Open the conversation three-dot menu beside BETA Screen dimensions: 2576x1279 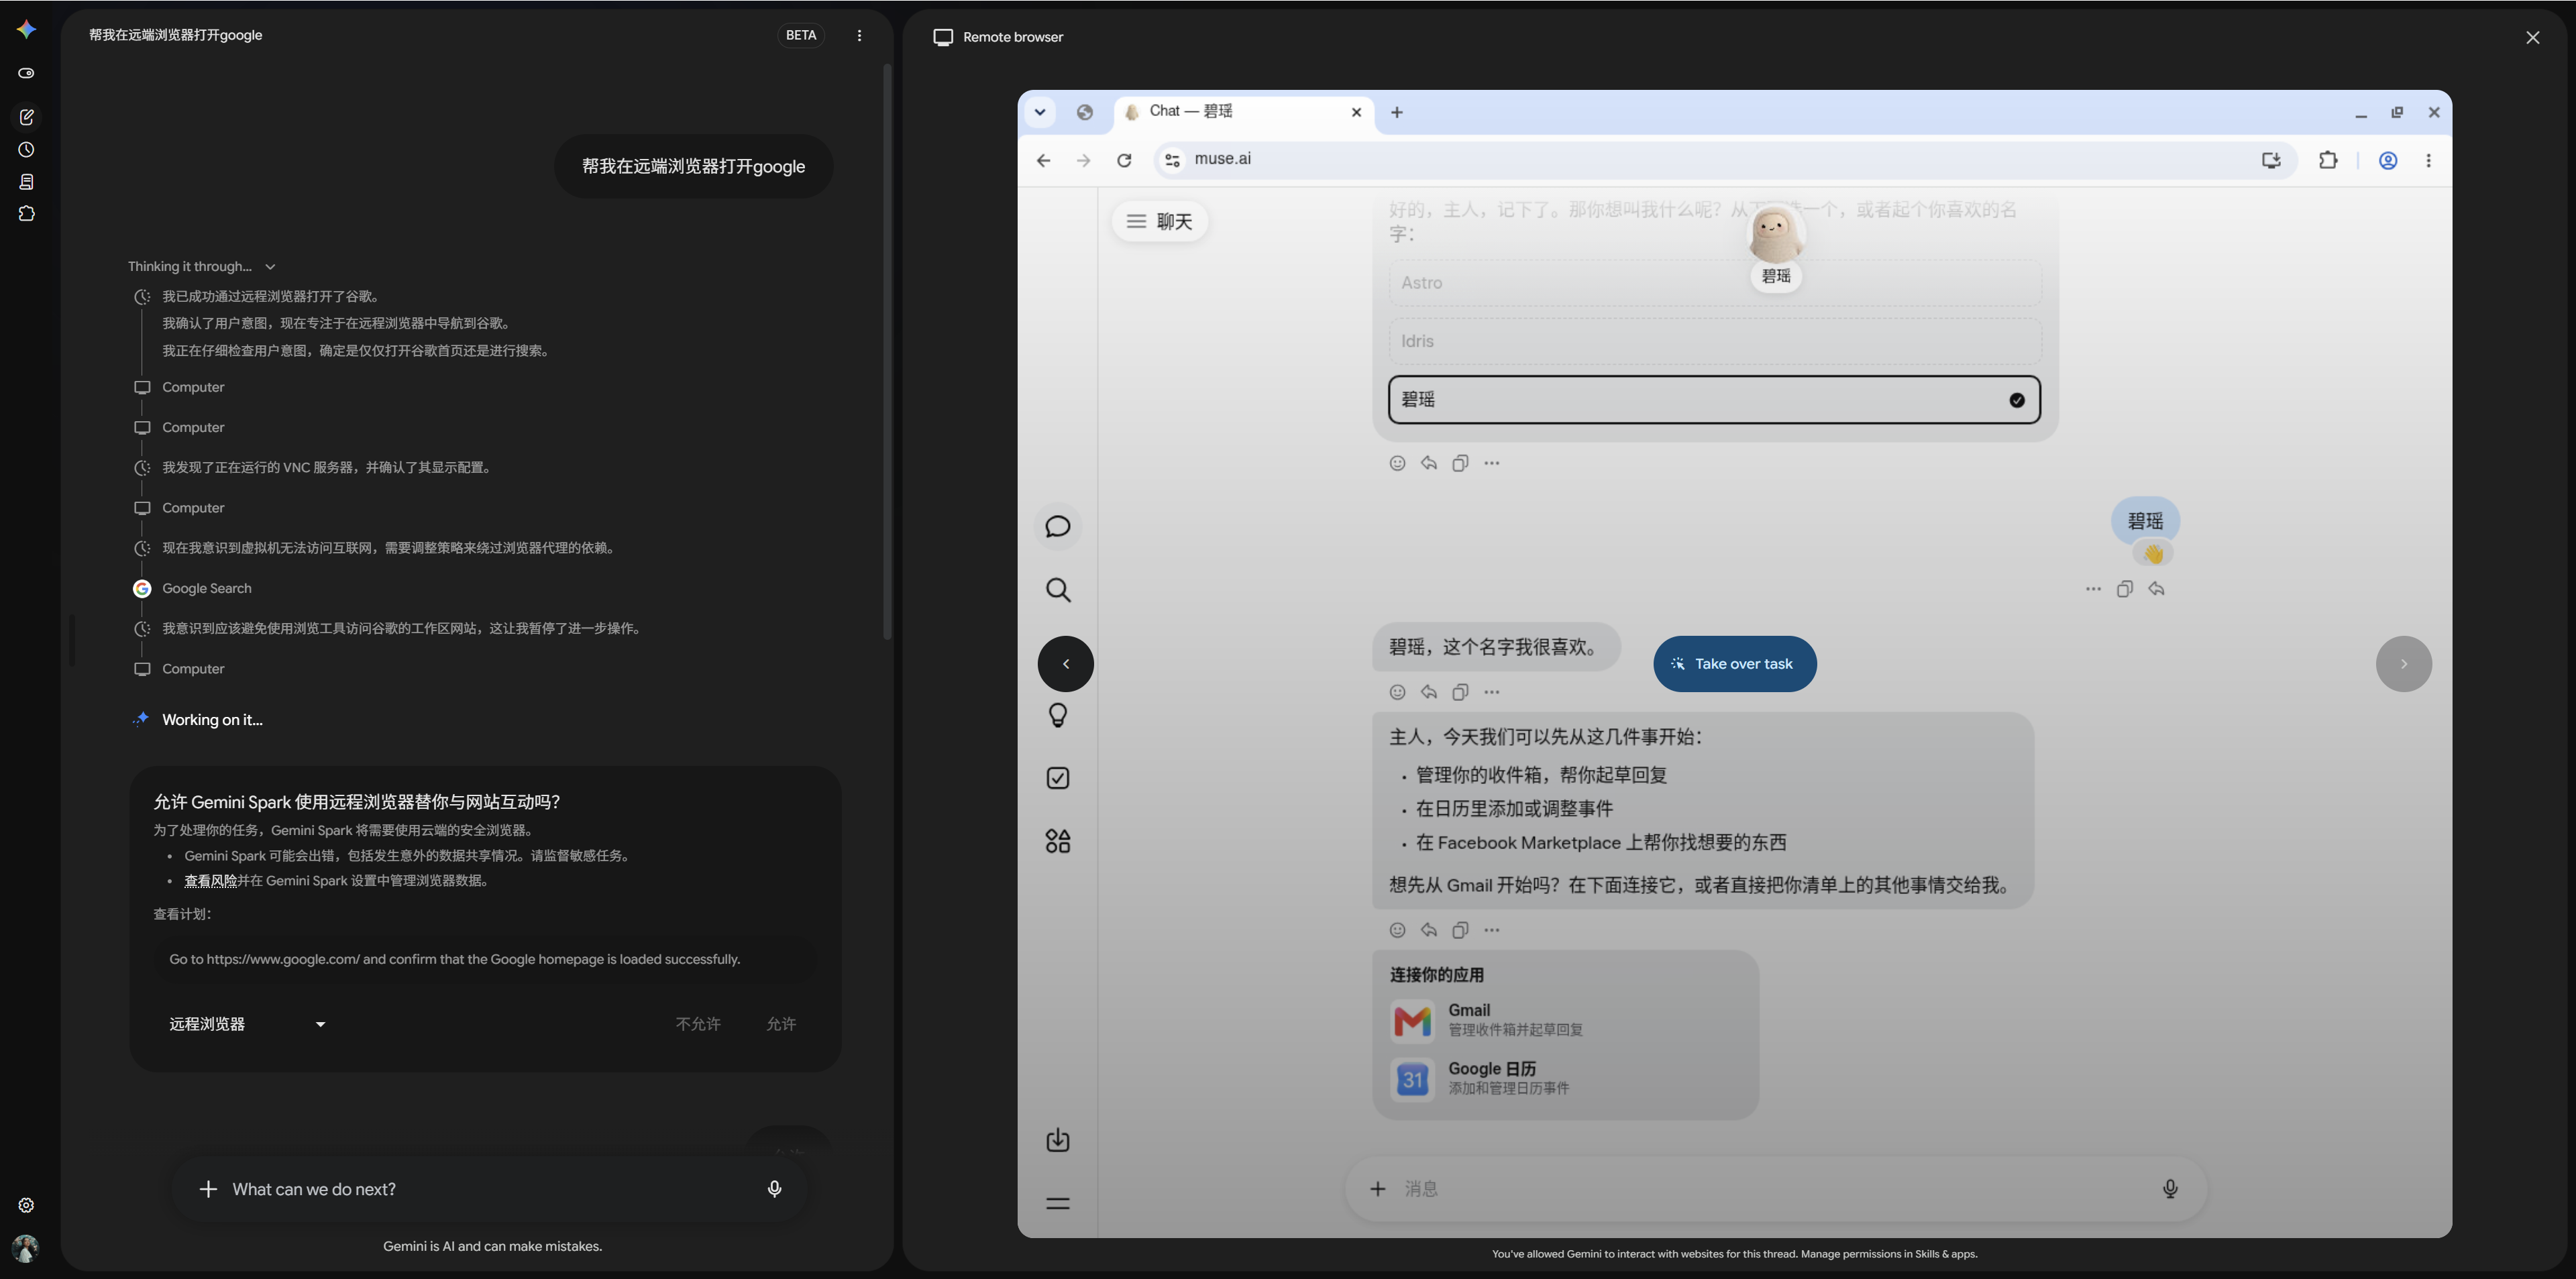(x=859, y=35)
